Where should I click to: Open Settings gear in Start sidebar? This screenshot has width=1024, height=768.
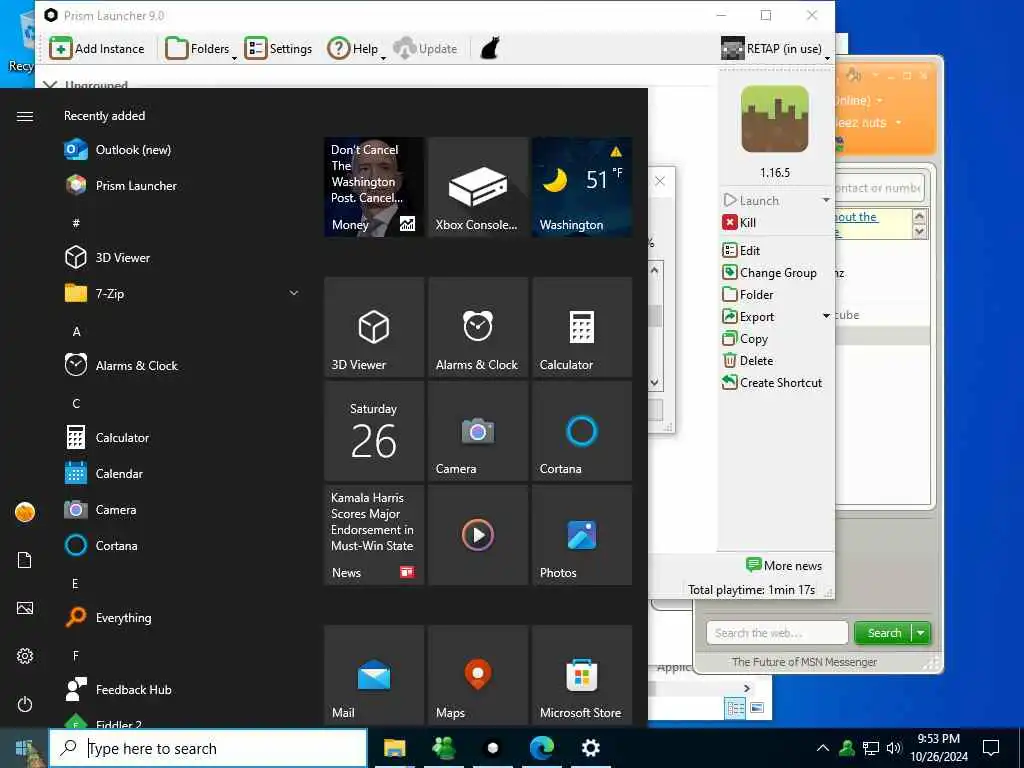[x=25, y=656]
